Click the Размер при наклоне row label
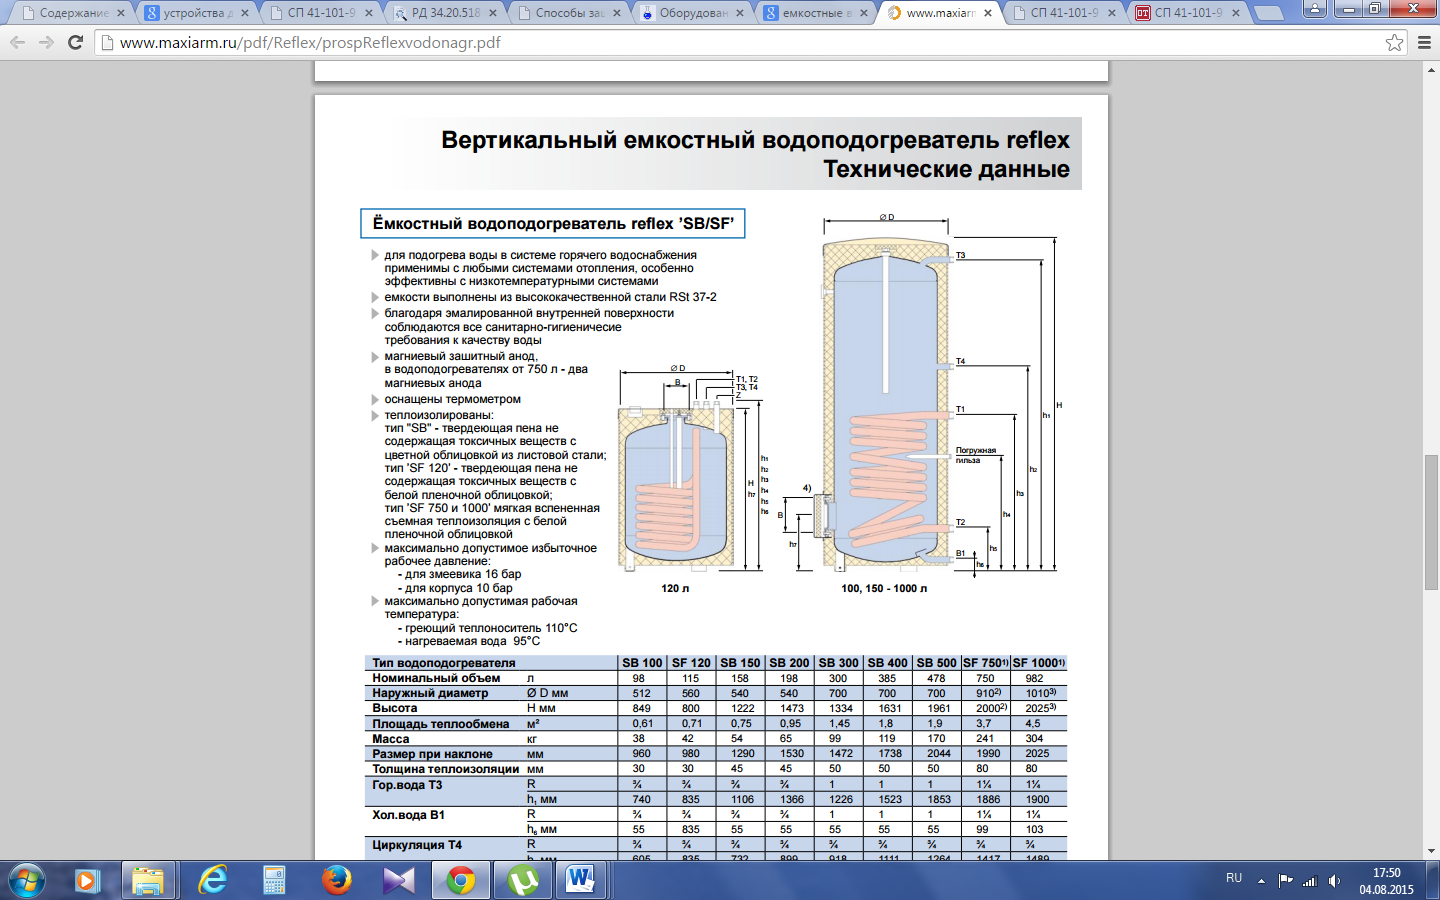The width and height of the screenshot is (1440, 900). [432, 754]
